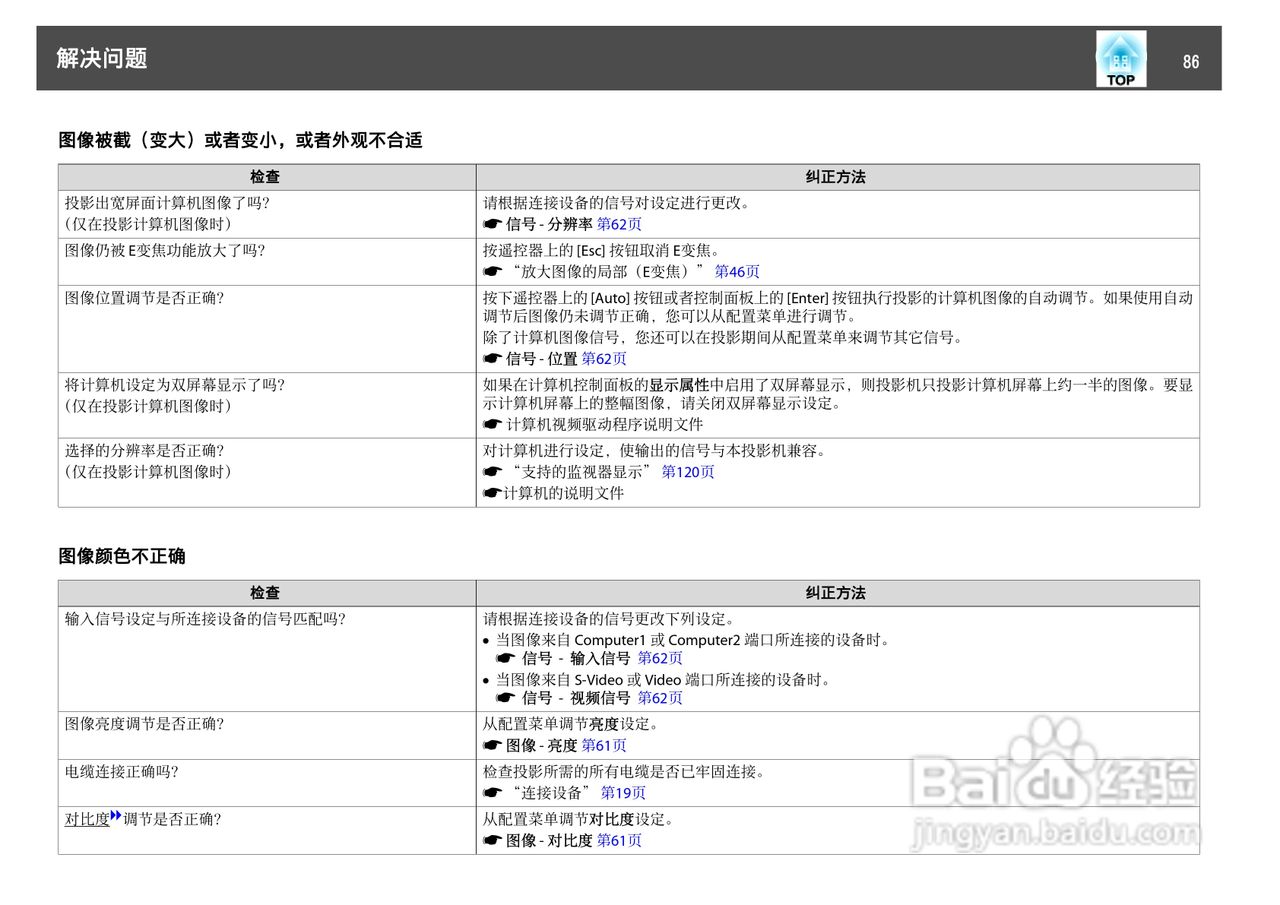Click pointing-hand icon before 信号 - 输入信号
The height and width of the screenshot is (905, 1280).
tap(506, 658)
